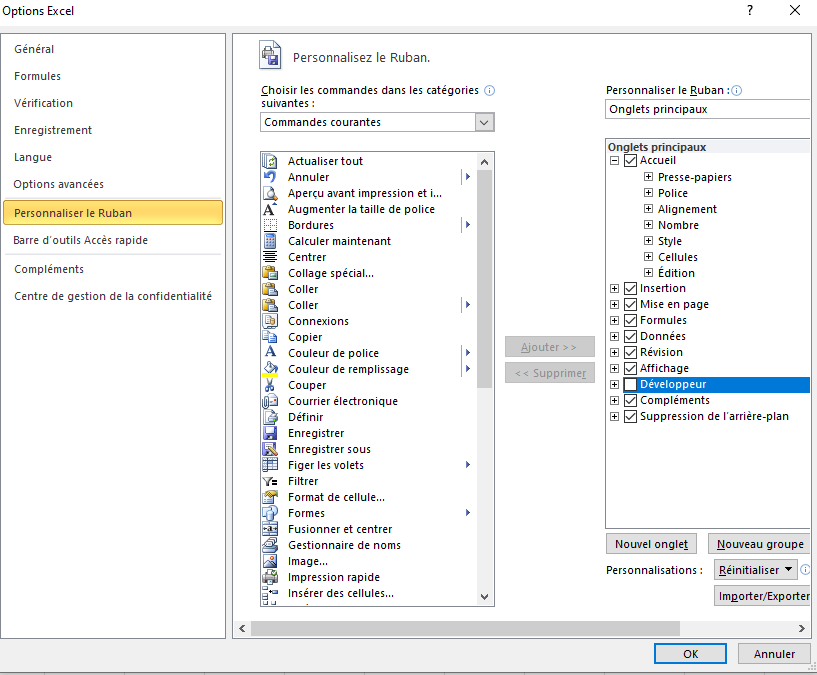Click the Fusionner et centrer icon
This screenshot has height=675, width=817.
[269, 529]
